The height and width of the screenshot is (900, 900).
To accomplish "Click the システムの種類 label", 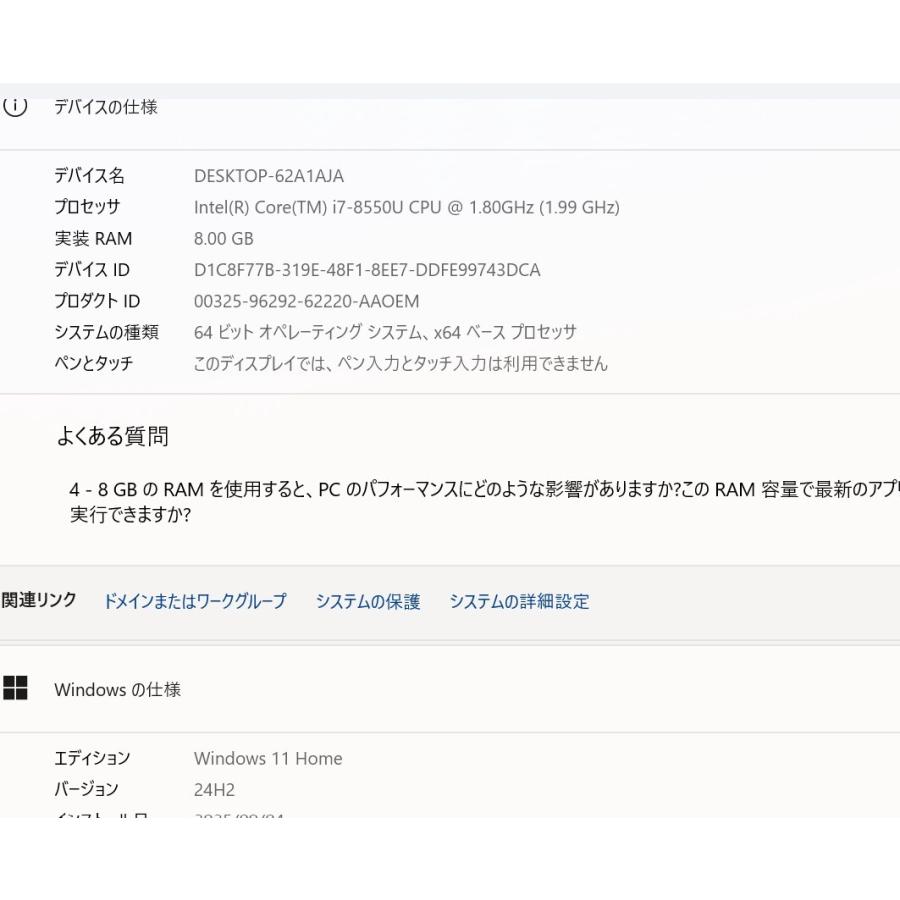I will click(106, 332).
